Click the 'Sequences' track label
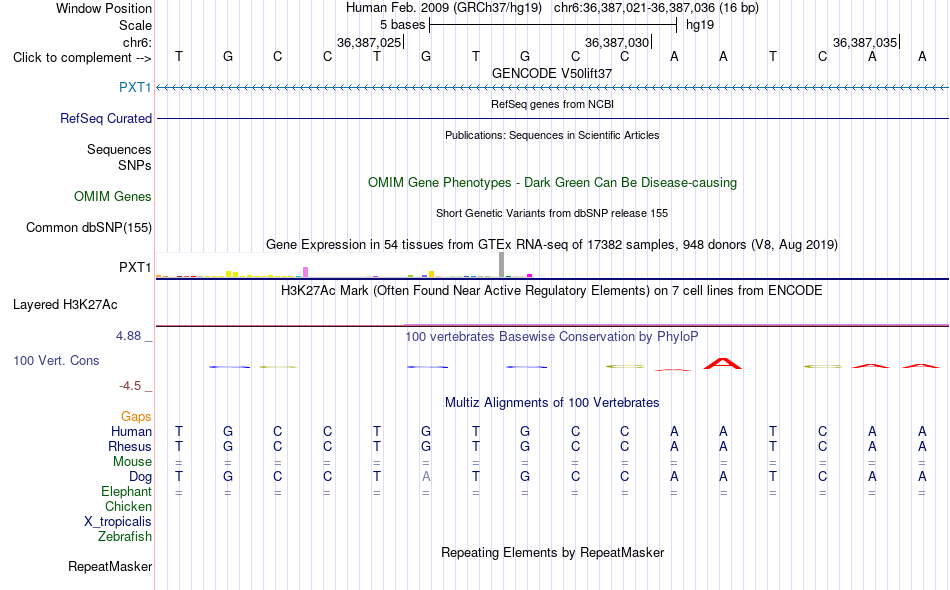 click(119, 150)
